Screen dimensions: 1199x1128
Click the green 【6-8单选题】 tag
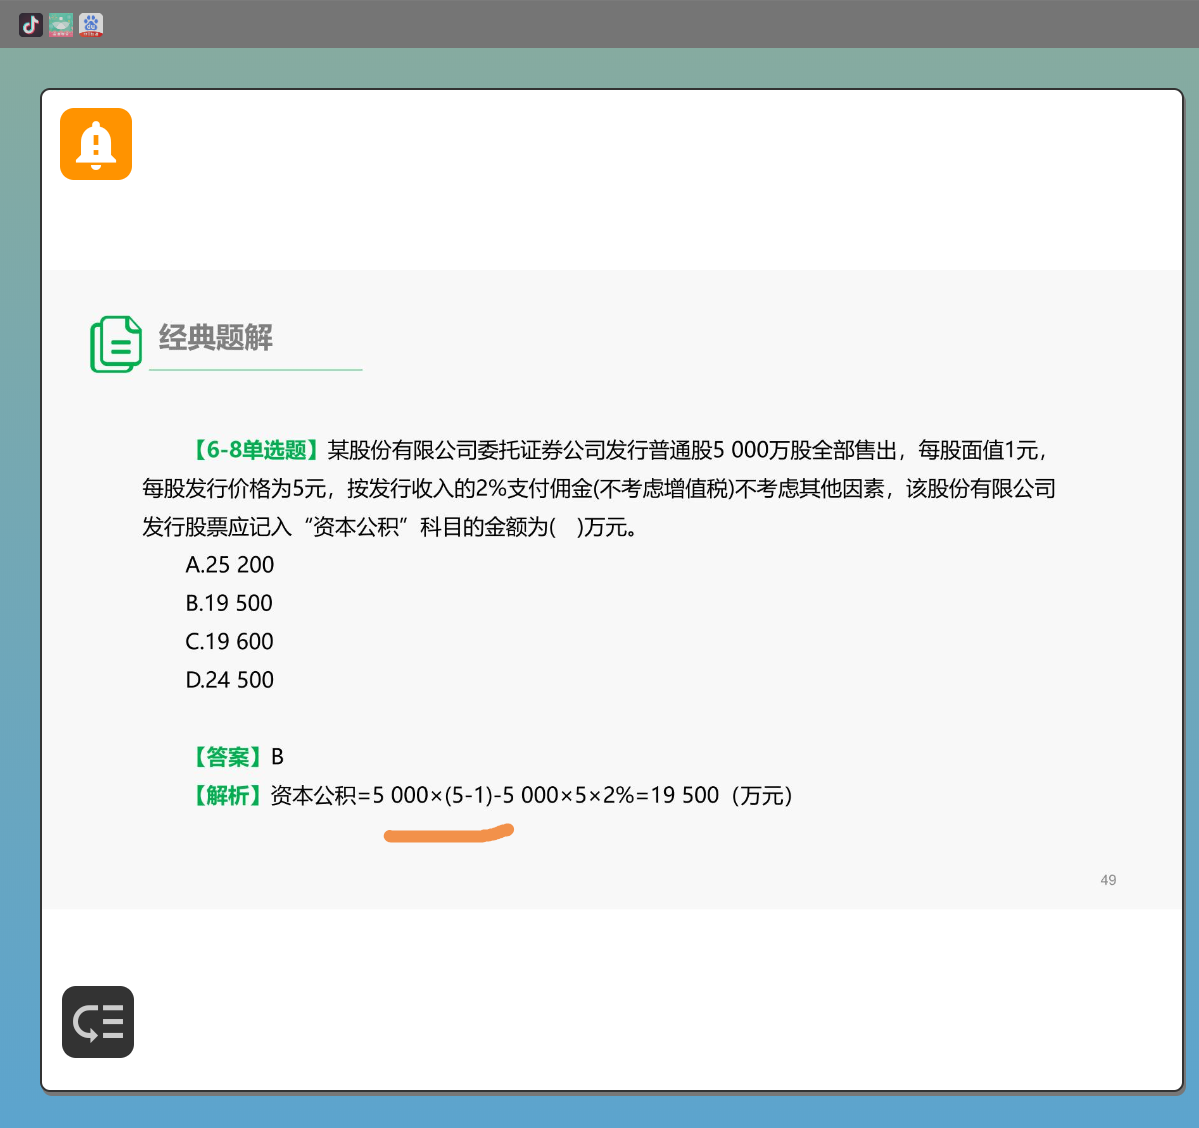point(256,450)
